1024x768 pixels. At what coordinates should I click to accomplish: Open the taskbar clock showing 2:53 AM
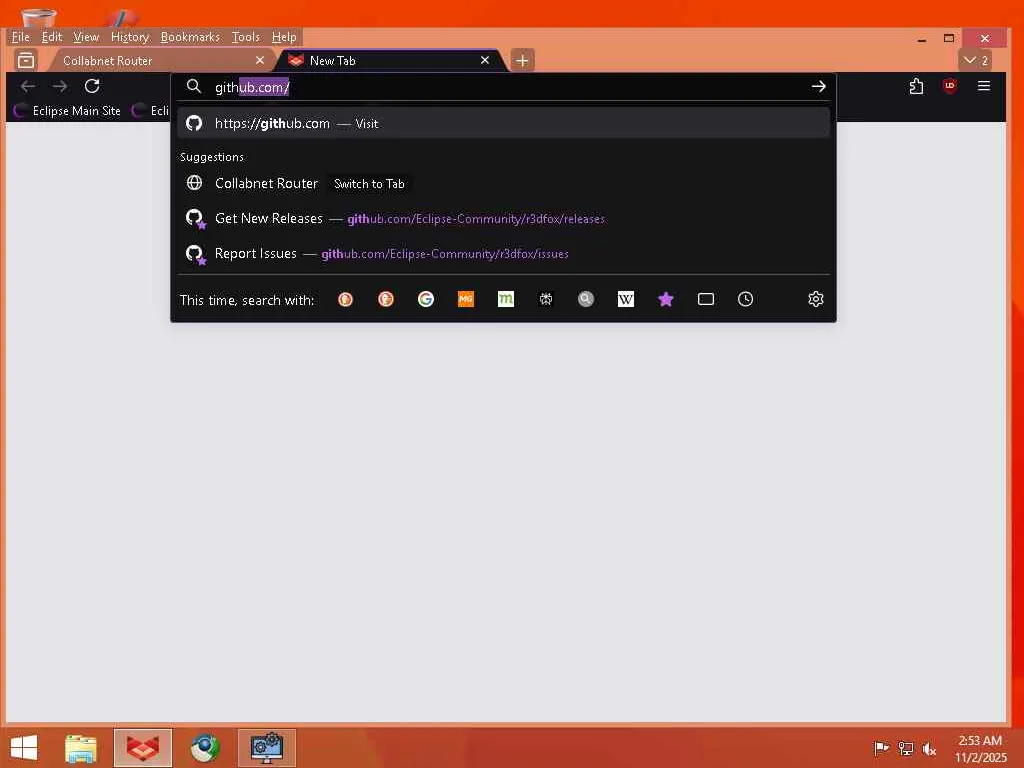pos(980,748)
